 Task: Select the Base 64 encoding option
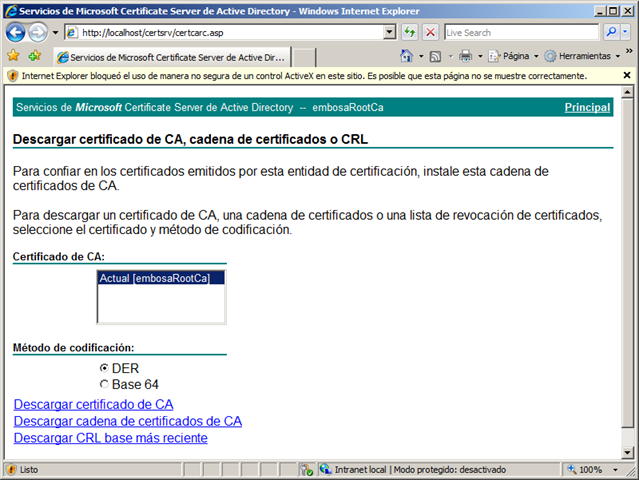tap(104, 384)
